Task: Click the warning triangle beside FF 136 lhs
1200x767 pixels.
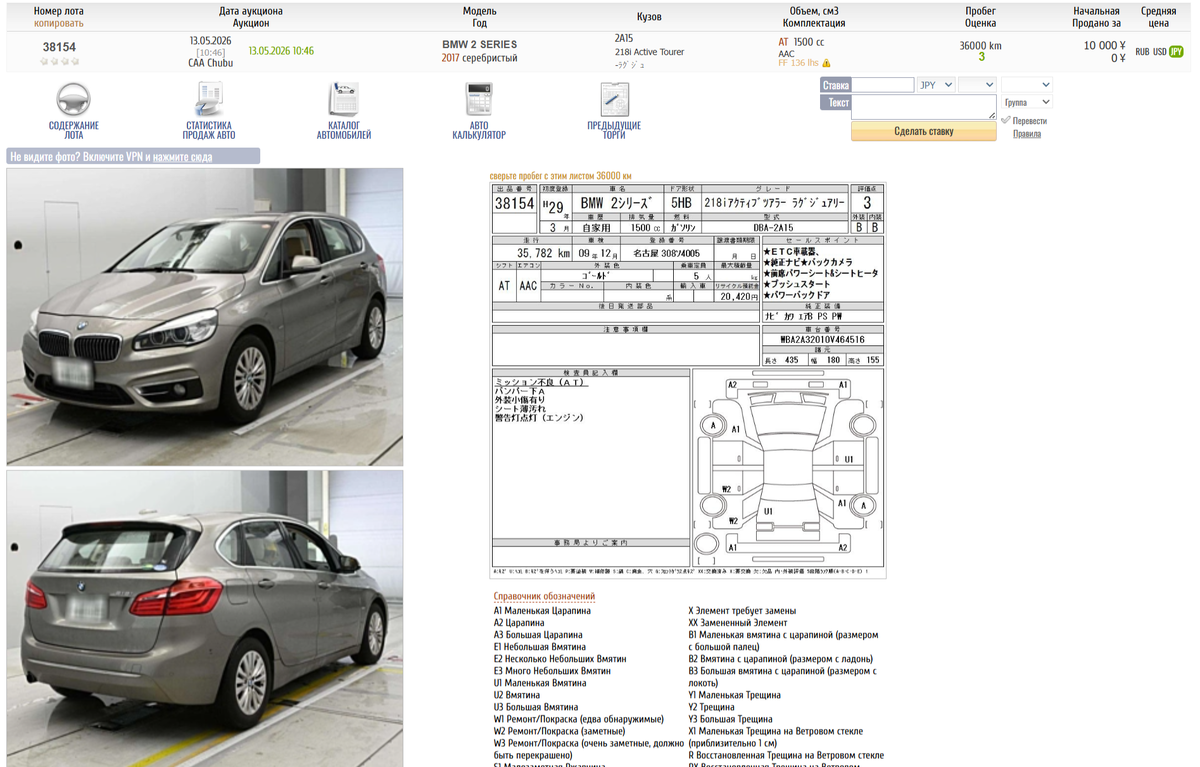Action: (826, 63)
